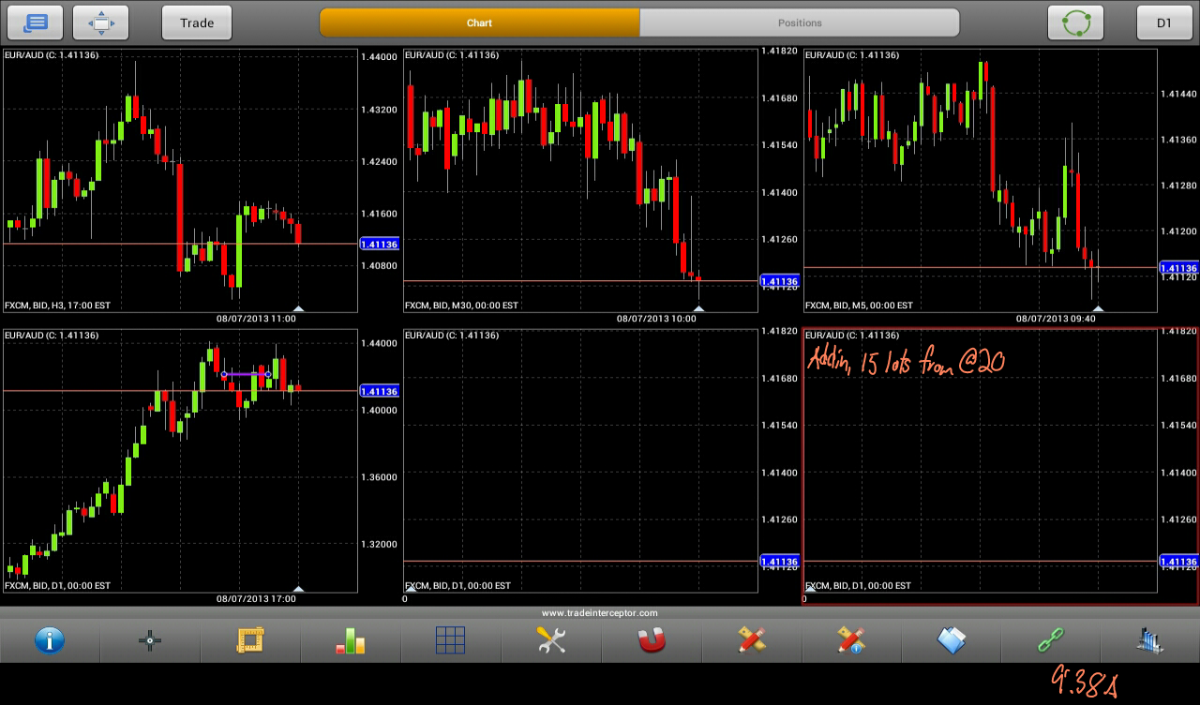Click the 08/07/2013 10:00 date label
The height and width of the screenshot is (705, 1200).
click(x=656, y=318)
